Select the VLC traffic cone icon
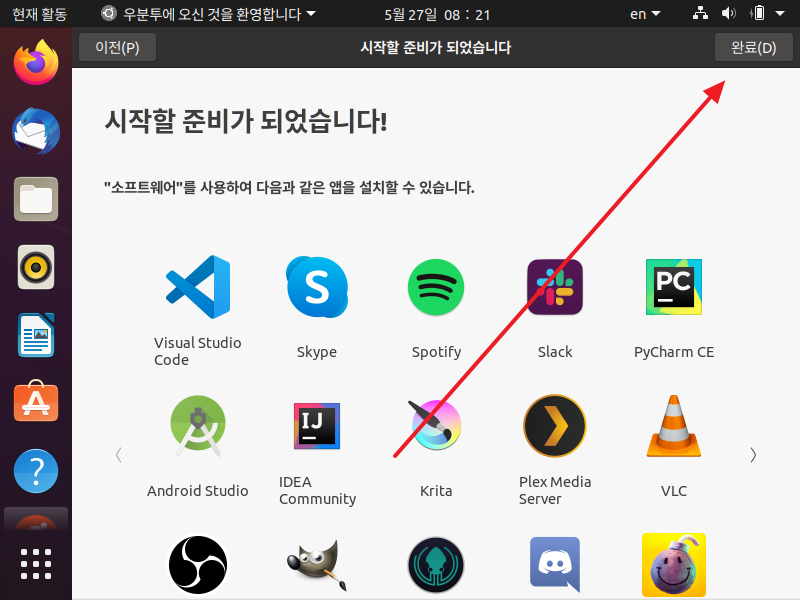This screenshot has height=600, width=800. click(673, 426)
